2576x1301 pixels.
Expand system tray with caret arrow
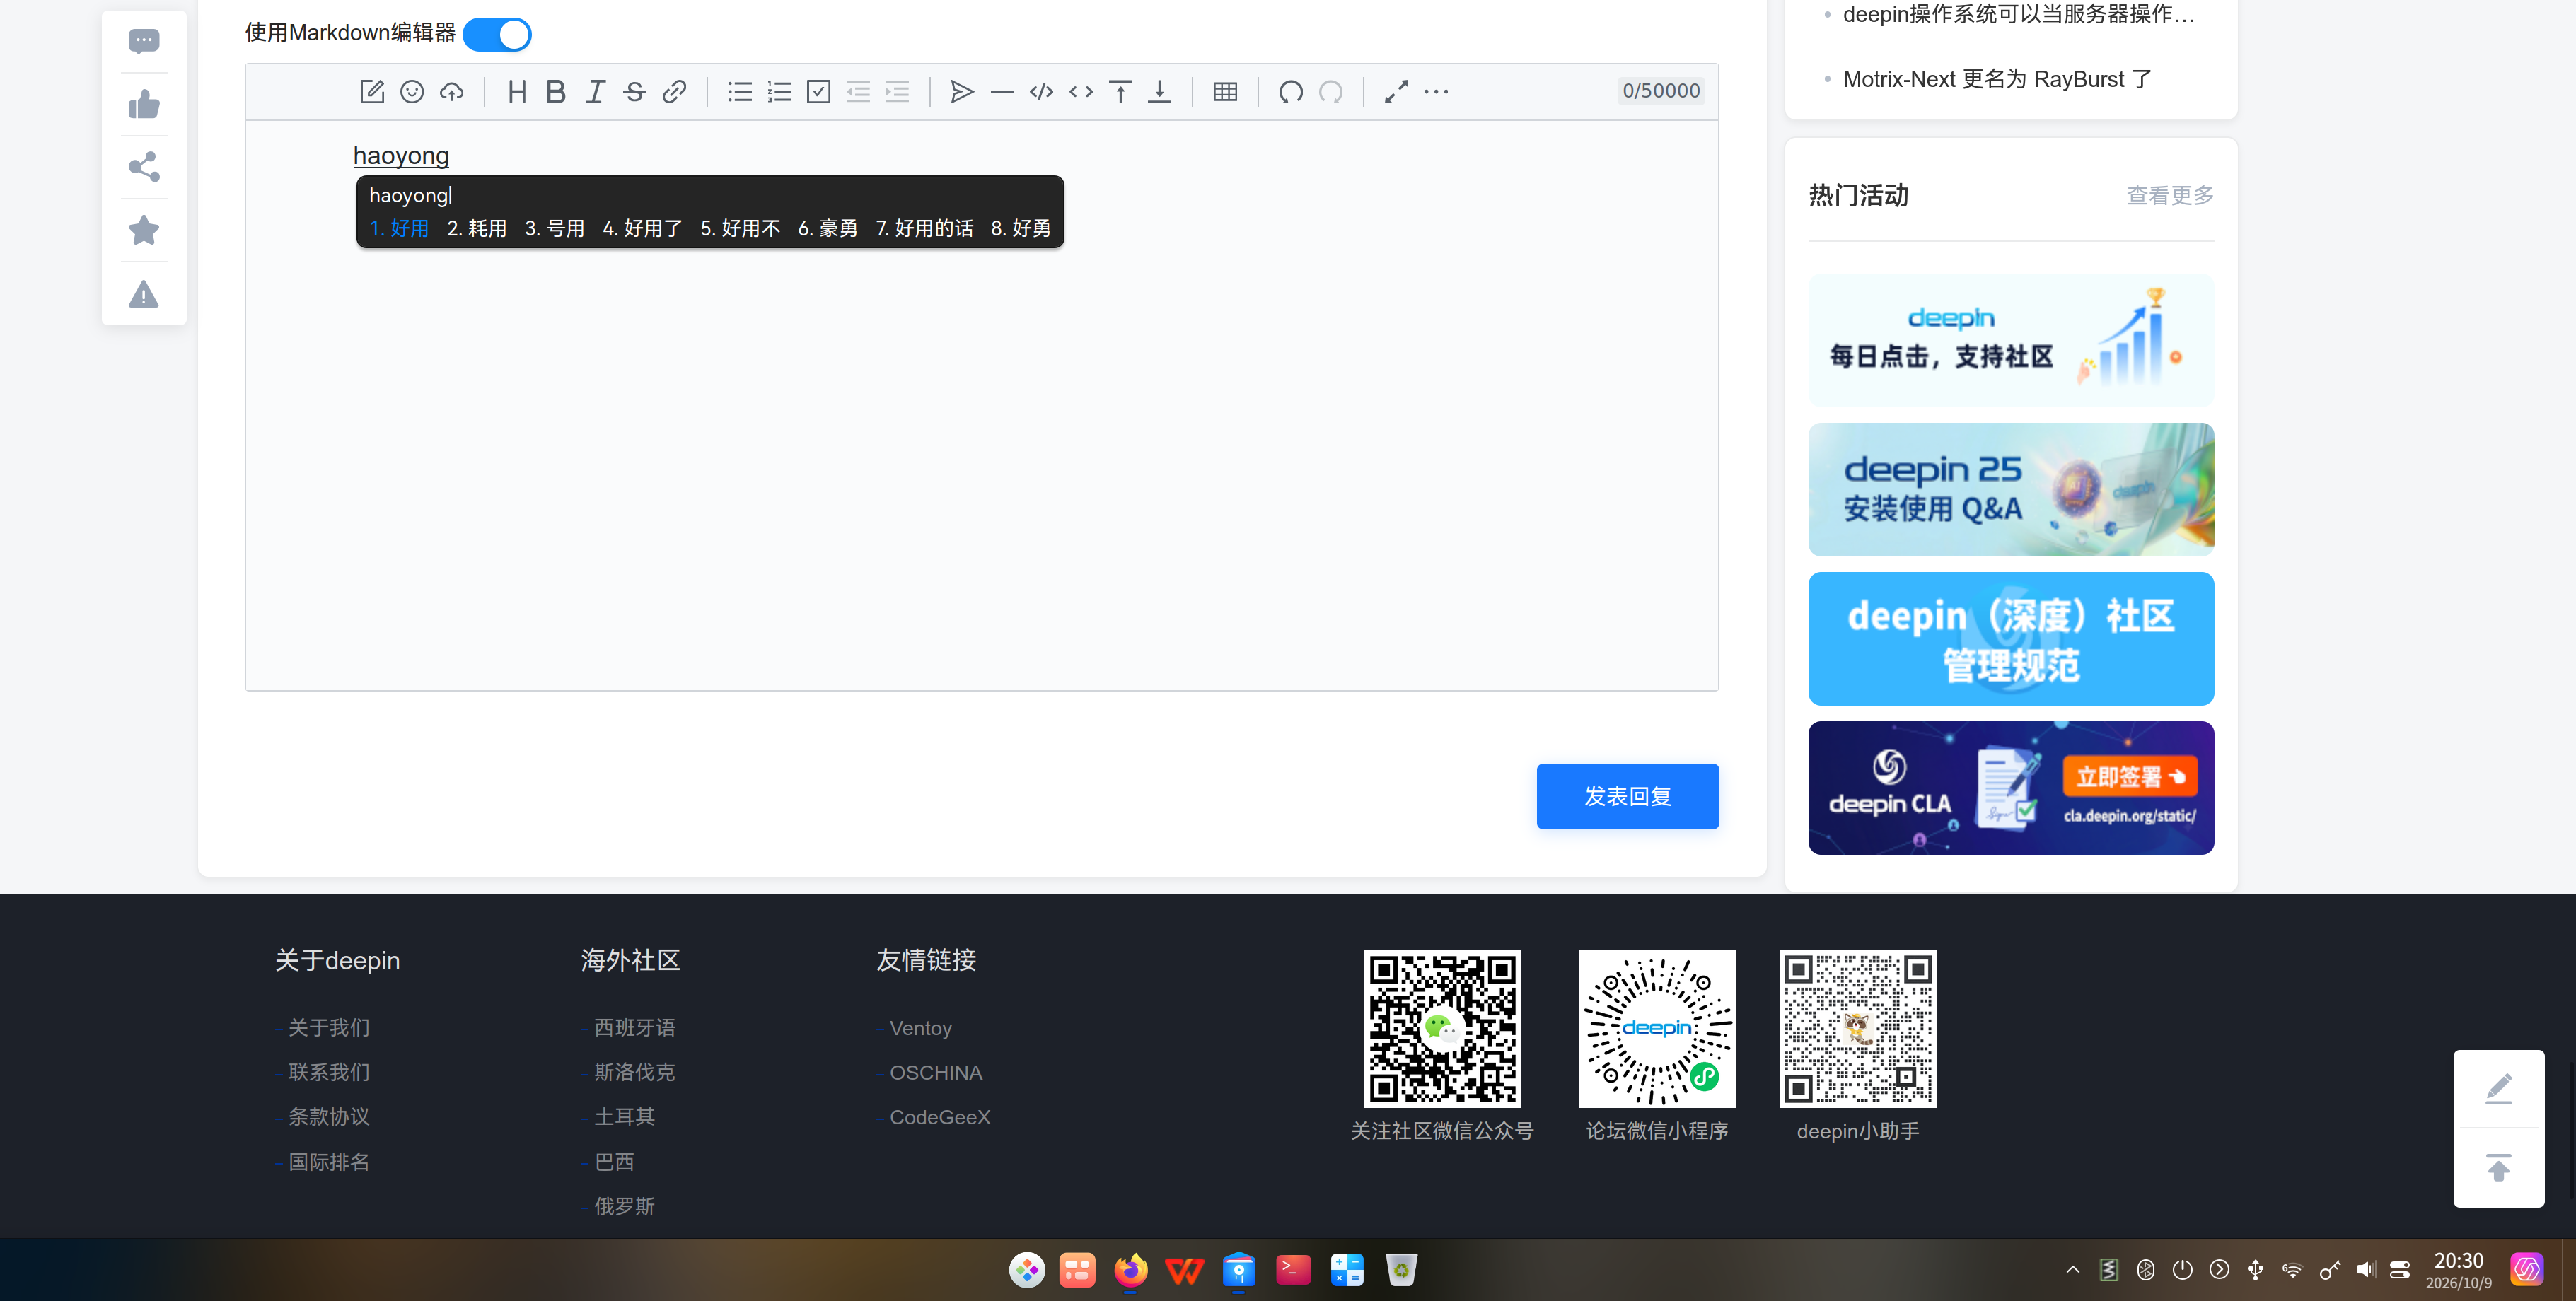click(2072, 1270)
